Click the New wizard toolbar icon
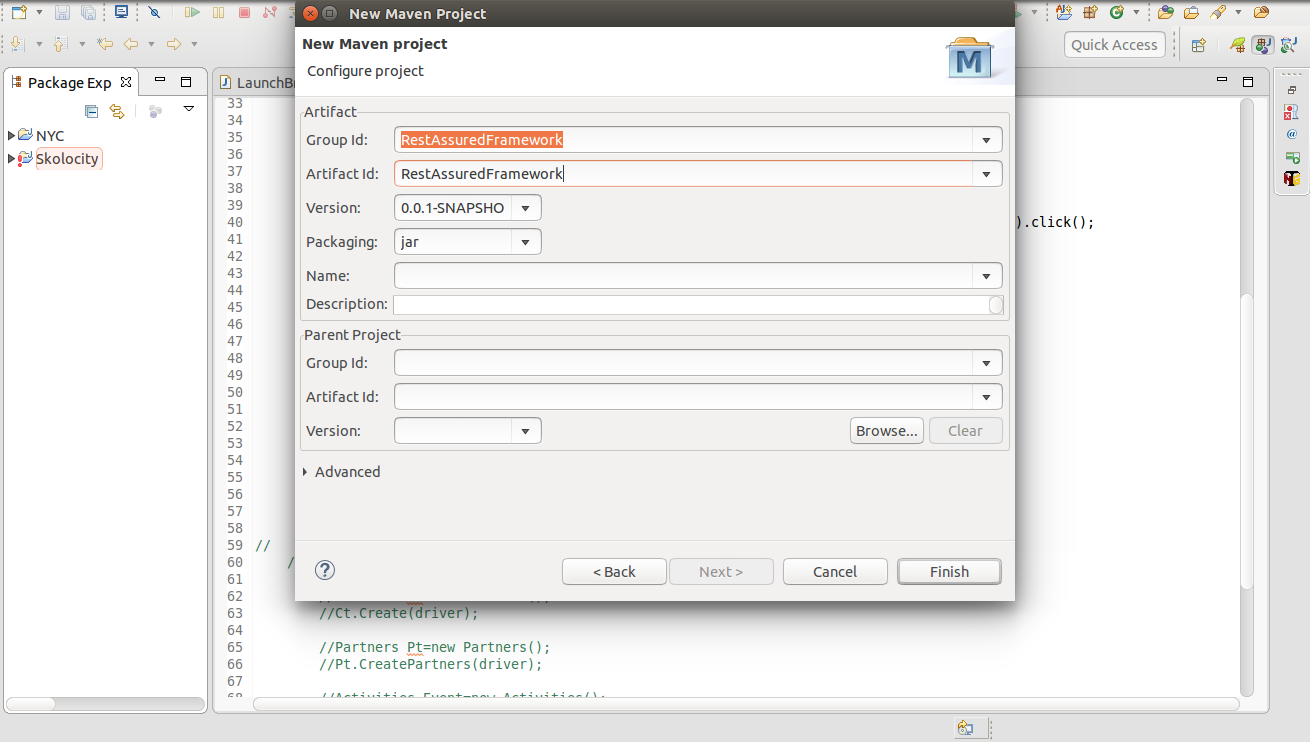 coord(18,13)
